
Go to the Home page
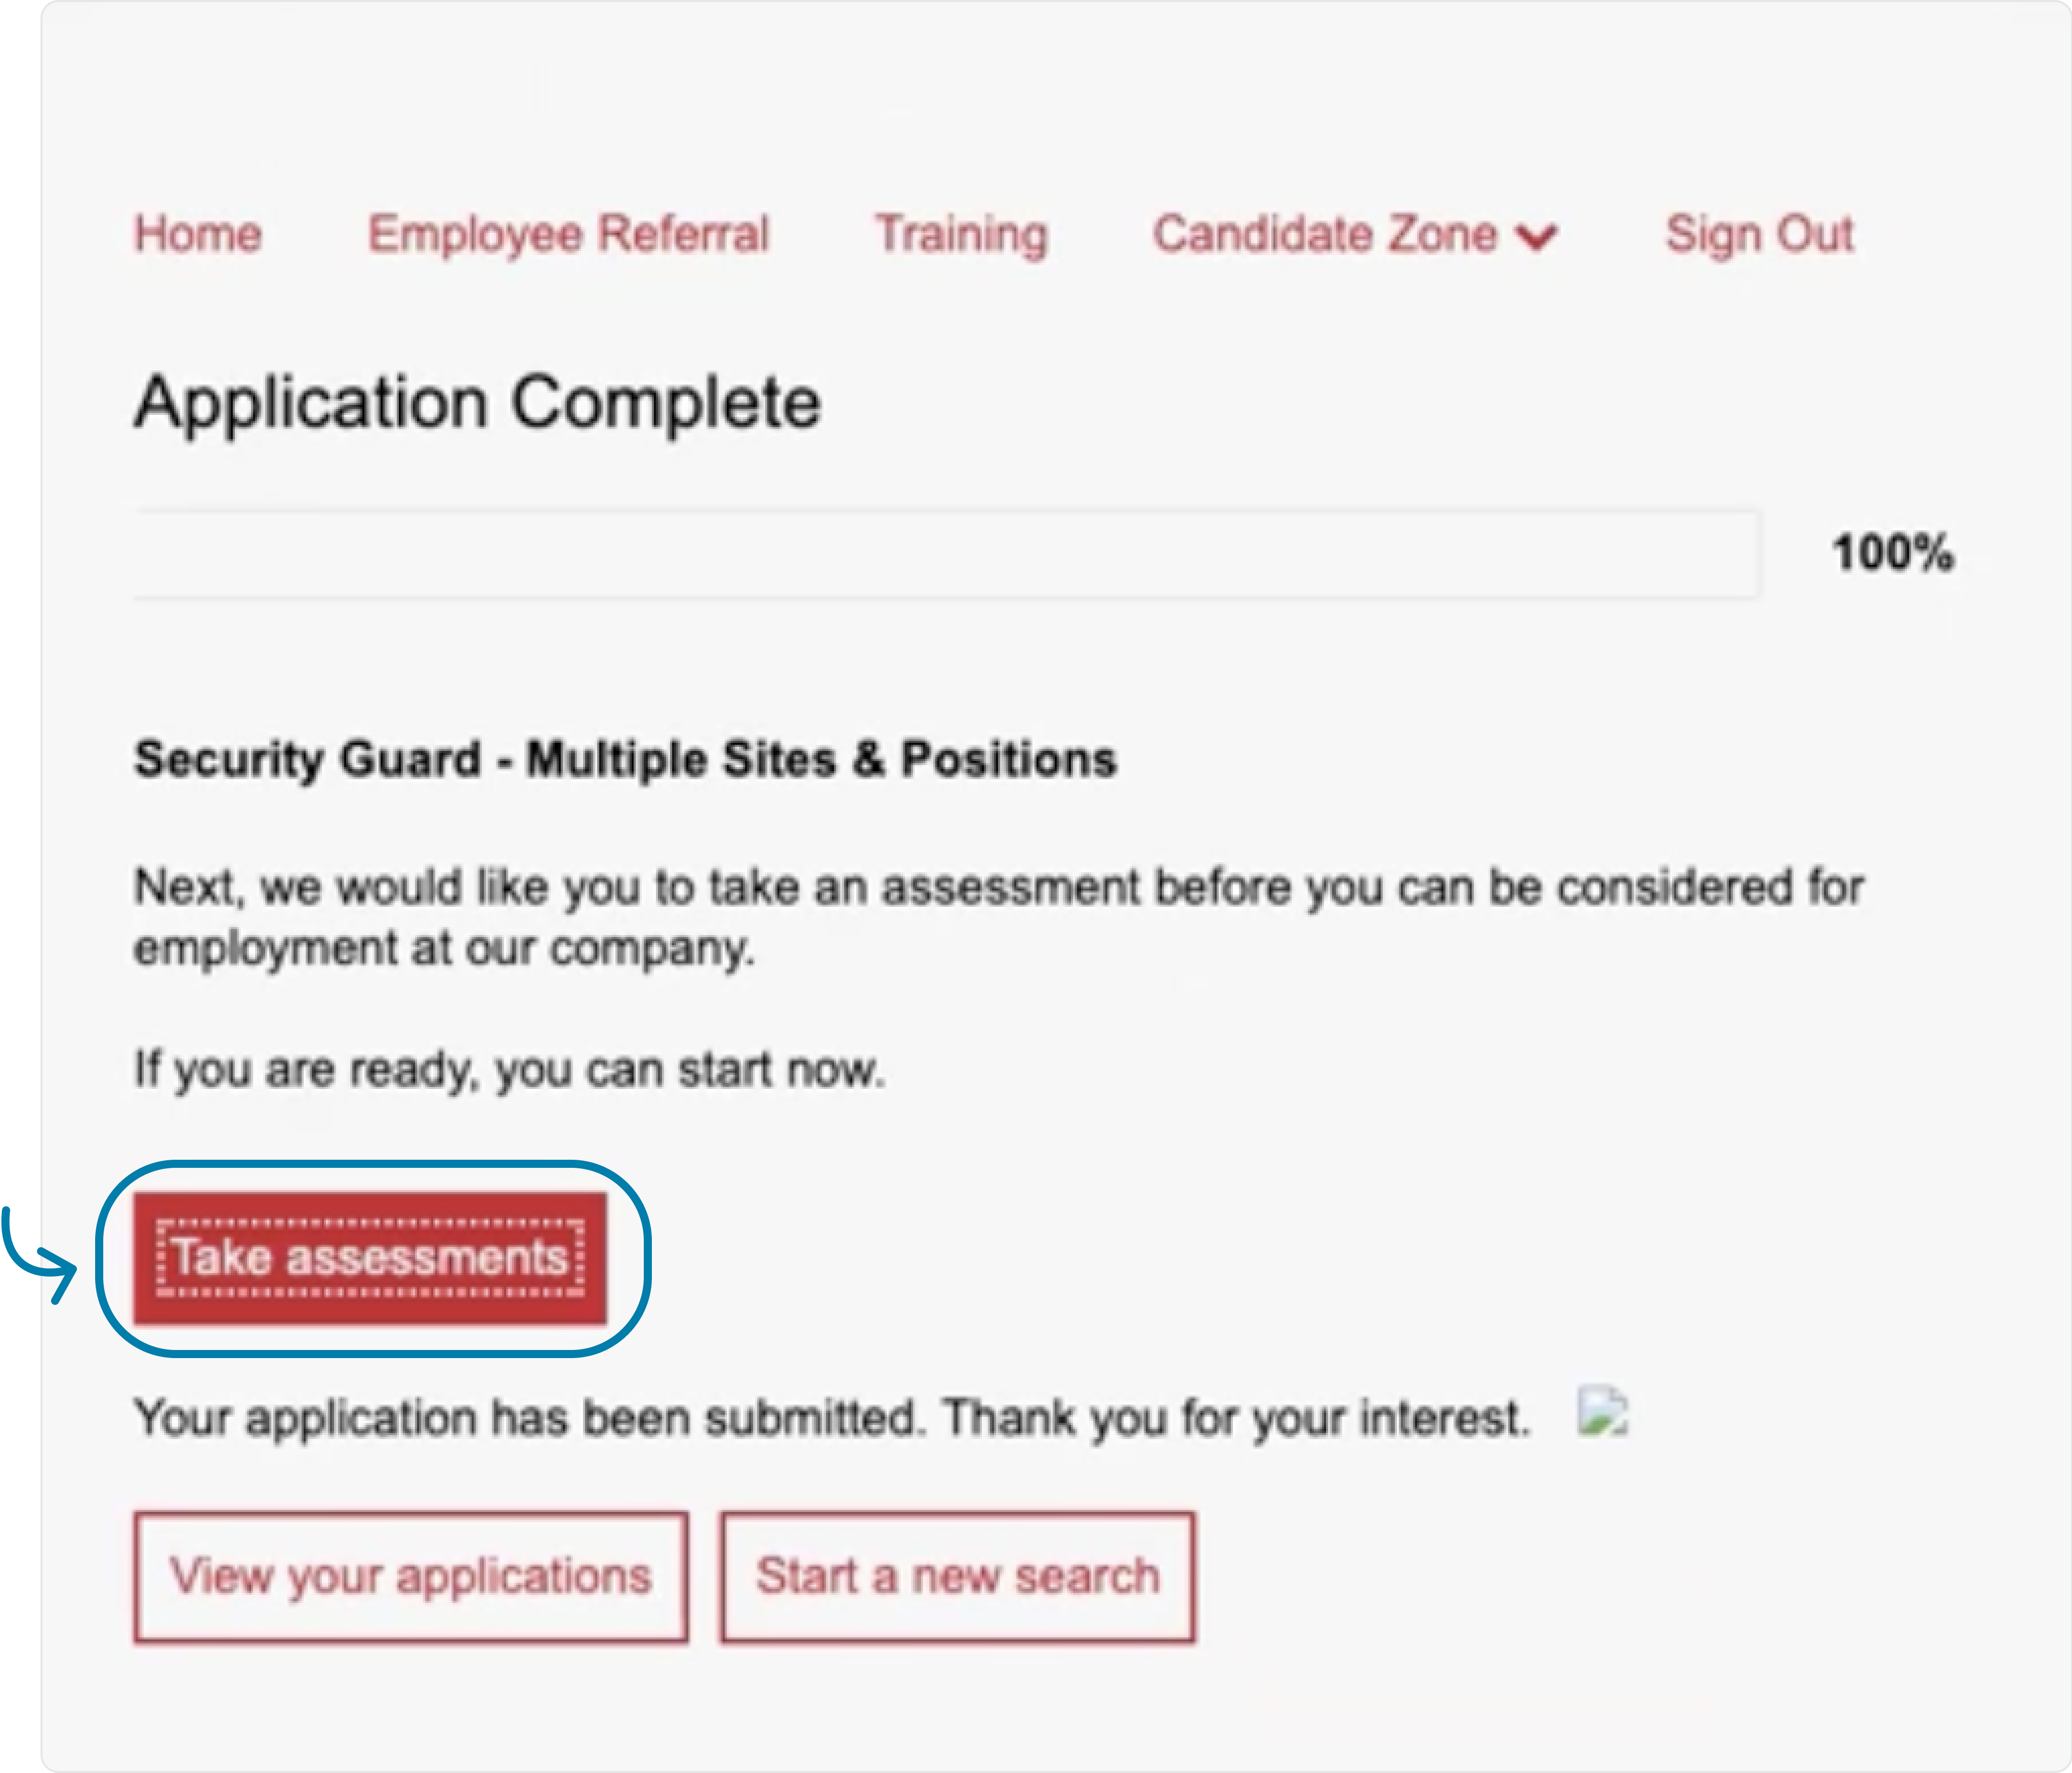pyautogui.click(x=198, y=235)
